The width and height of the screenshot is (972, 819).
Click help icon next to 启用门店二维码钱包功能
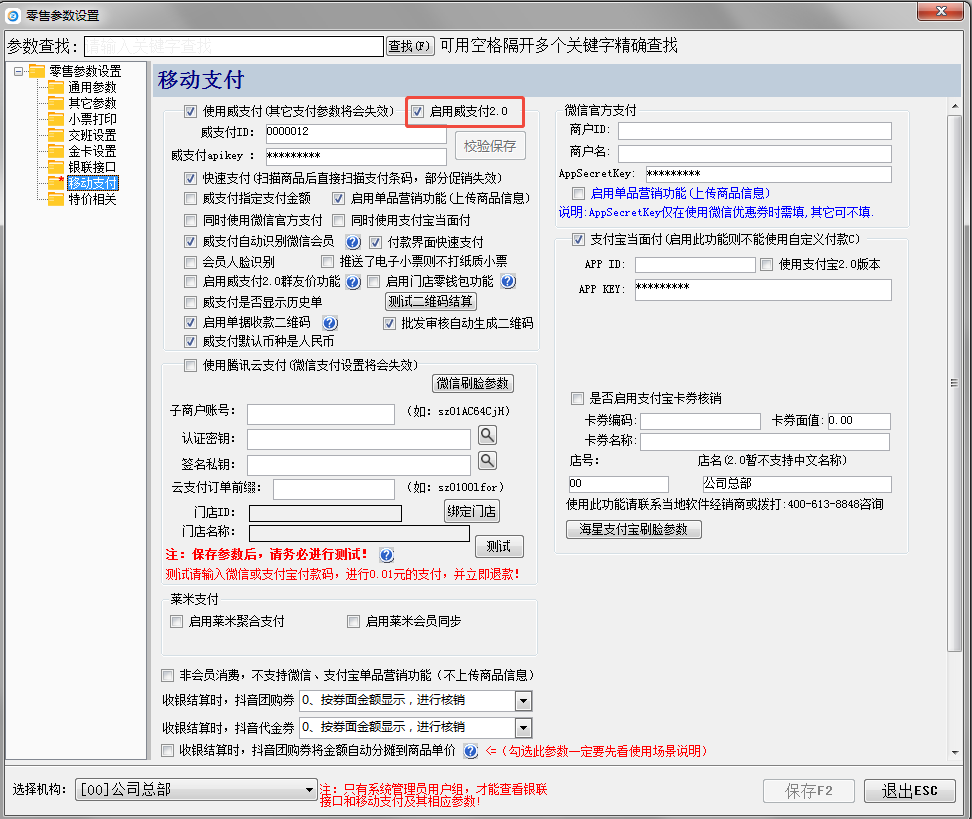[x=509, y=282]
